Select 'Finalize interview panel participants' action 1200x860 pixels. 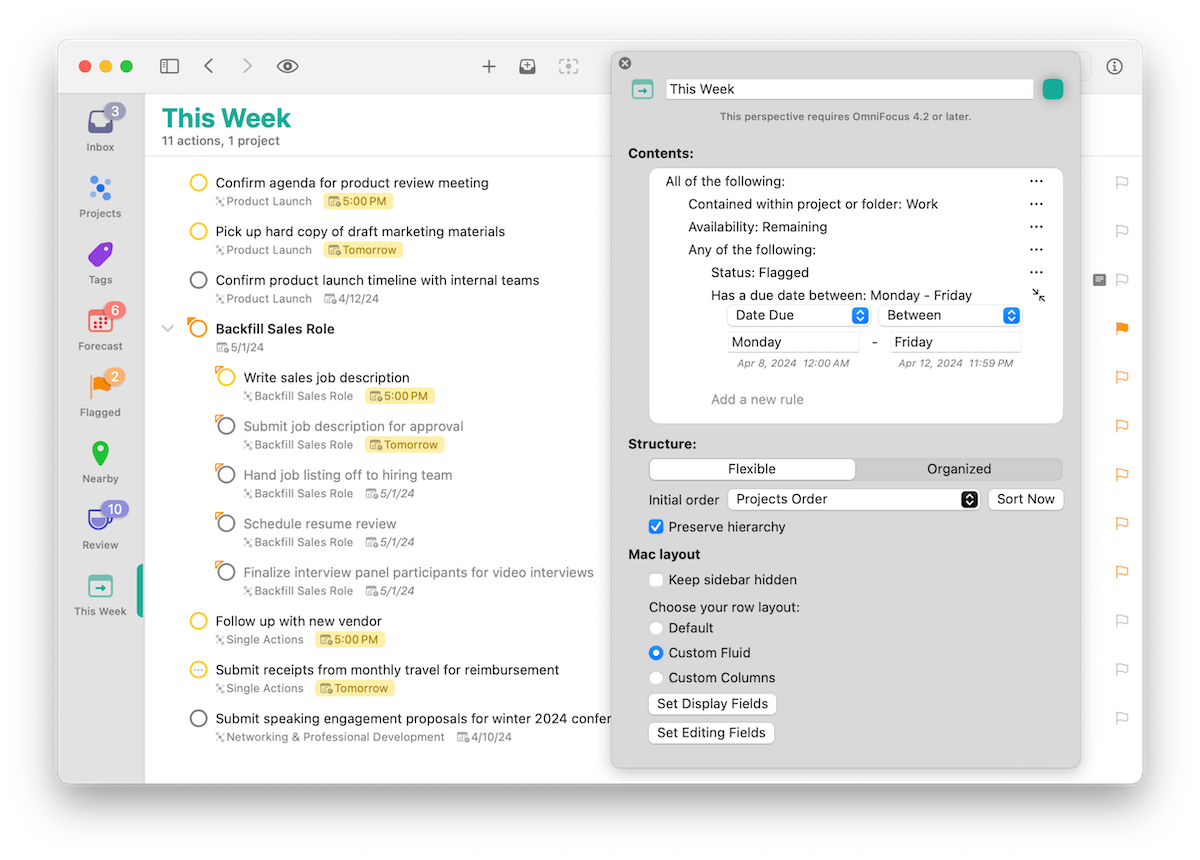pyautogui.click(x=419, y=573)
